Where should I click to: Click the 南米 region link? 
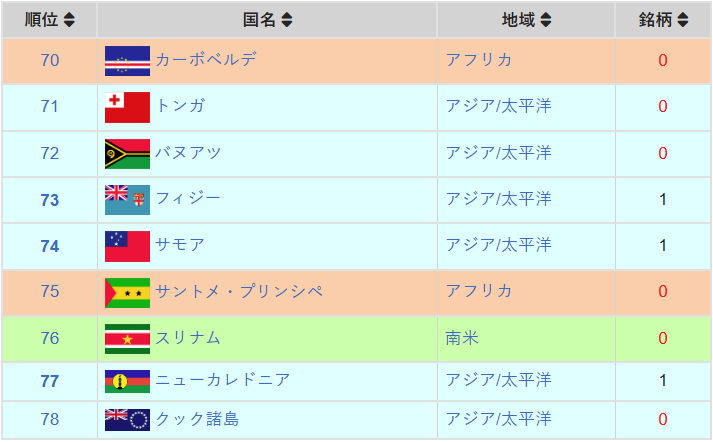coord(462,338)
